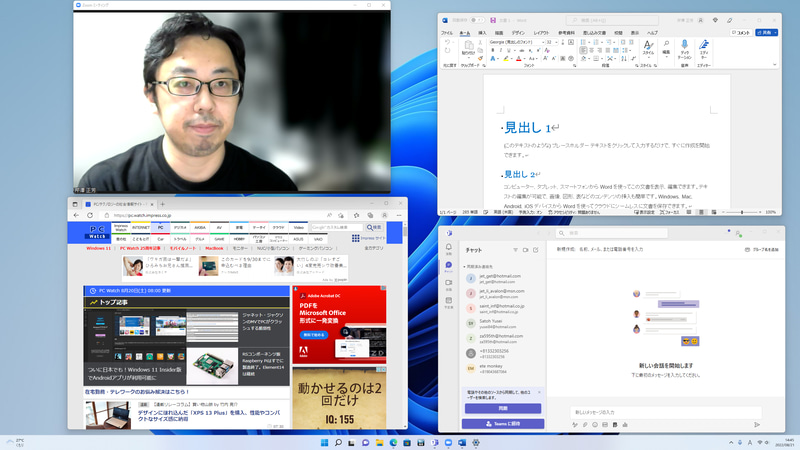
Task: Switch to the 挿入 tab in Word
Action: 482,33
